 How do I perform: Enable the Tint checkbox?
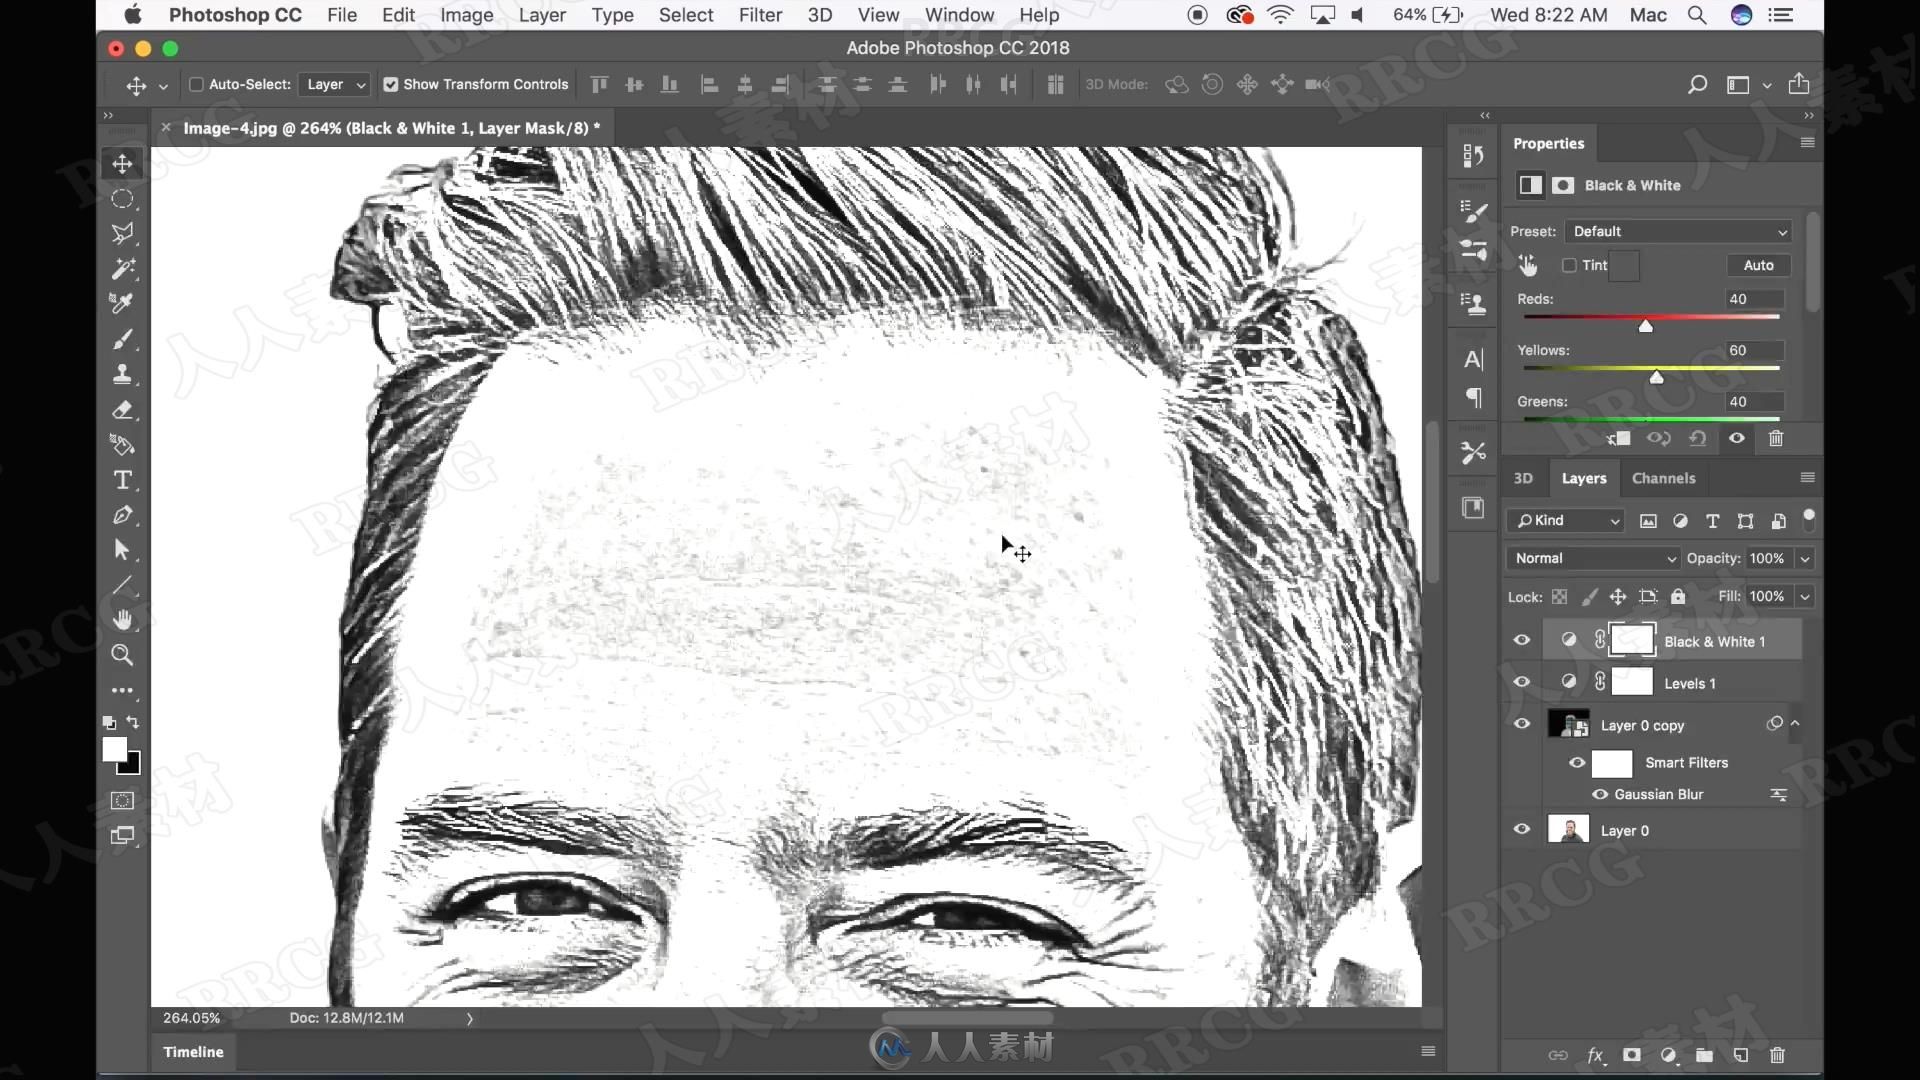(1571, 265)
